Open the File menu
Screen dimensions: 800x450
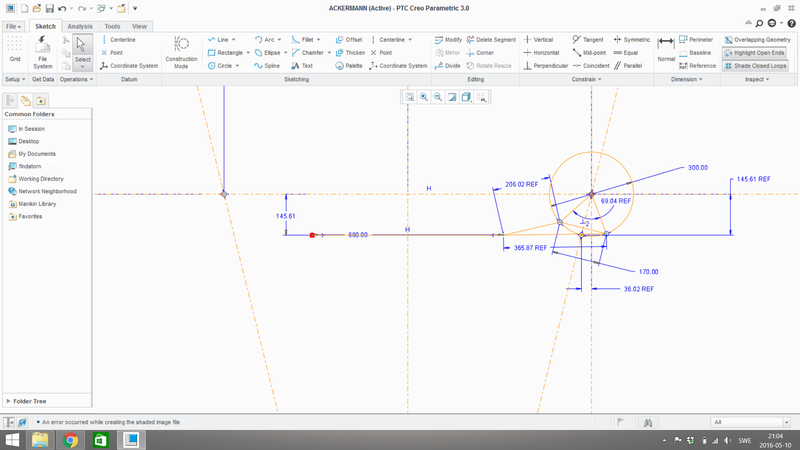coord(13,26)
